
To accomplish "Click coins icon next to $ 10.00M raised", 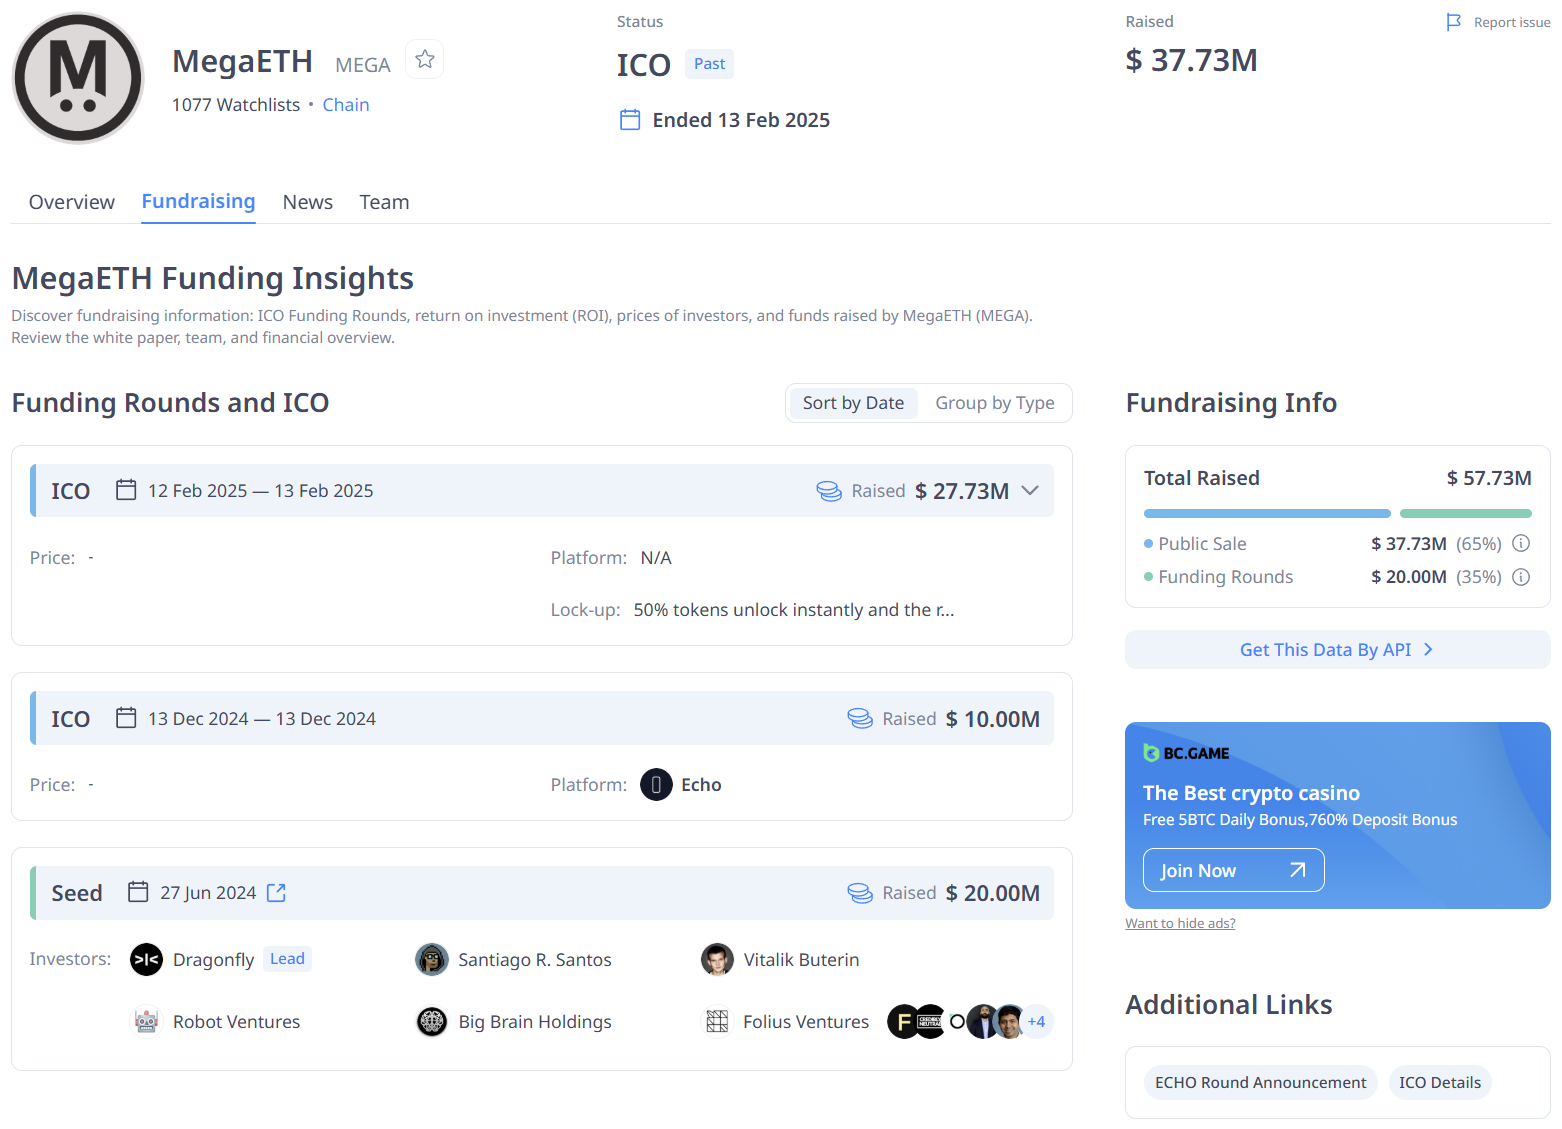I will pyautogui.click(x=860, y=718).
